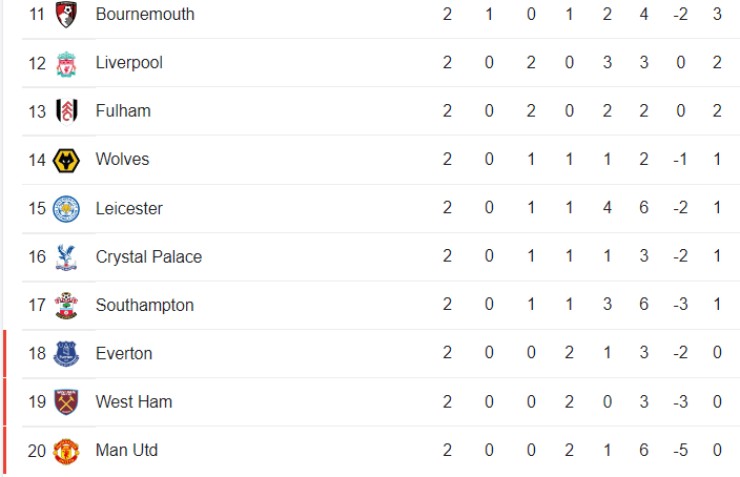Screen dimensions: 740x477
Task: Select the Crystal Palace team name
Action: coord(149,257)
